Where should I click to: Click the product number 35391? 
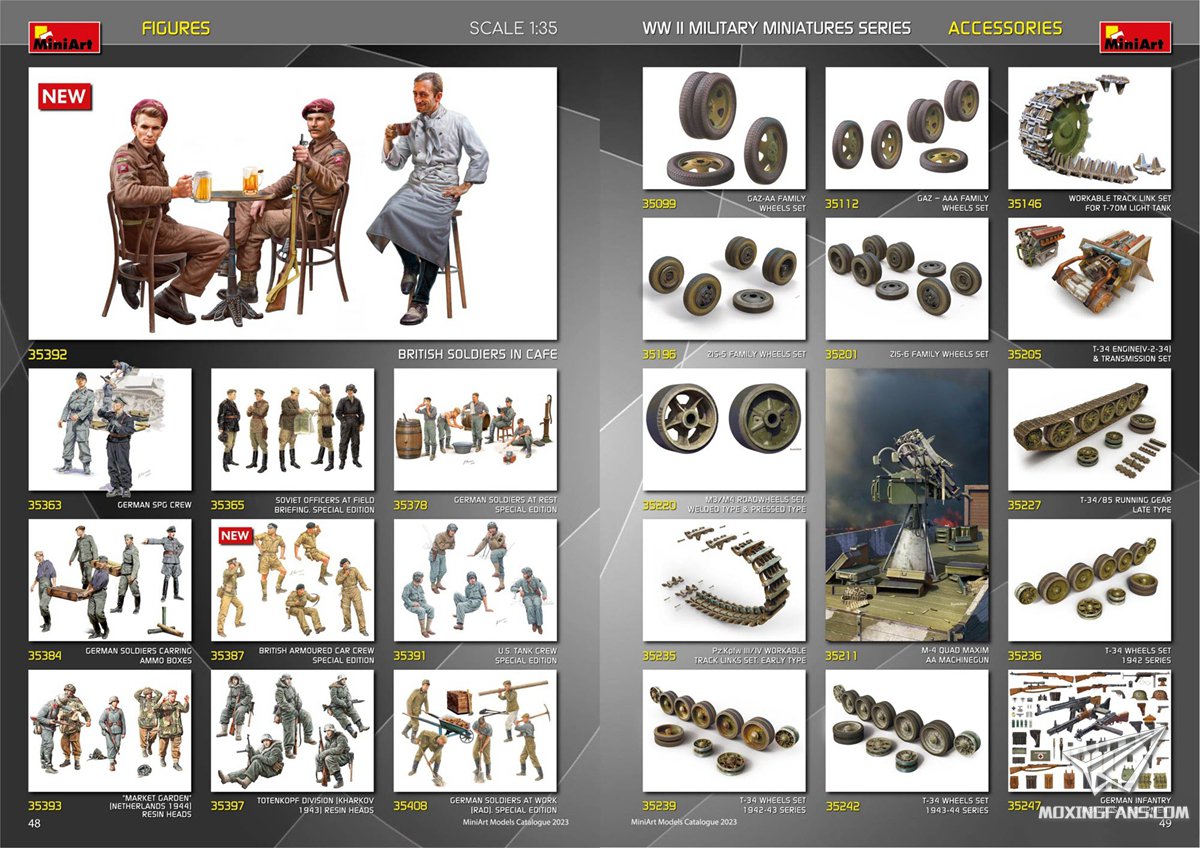[x=410, y=656]
